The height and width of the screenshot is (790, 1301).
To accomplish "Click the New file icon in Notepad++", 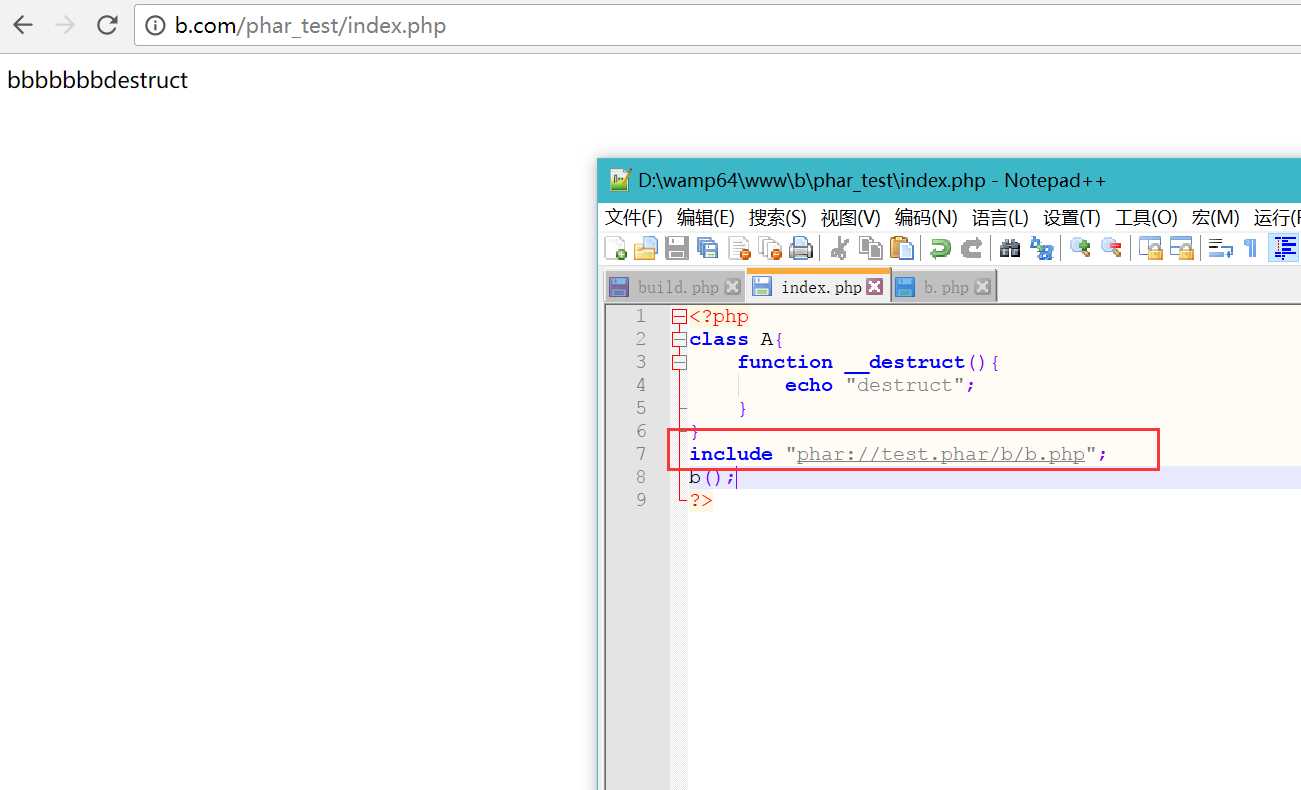I will (x=616, y=248).
